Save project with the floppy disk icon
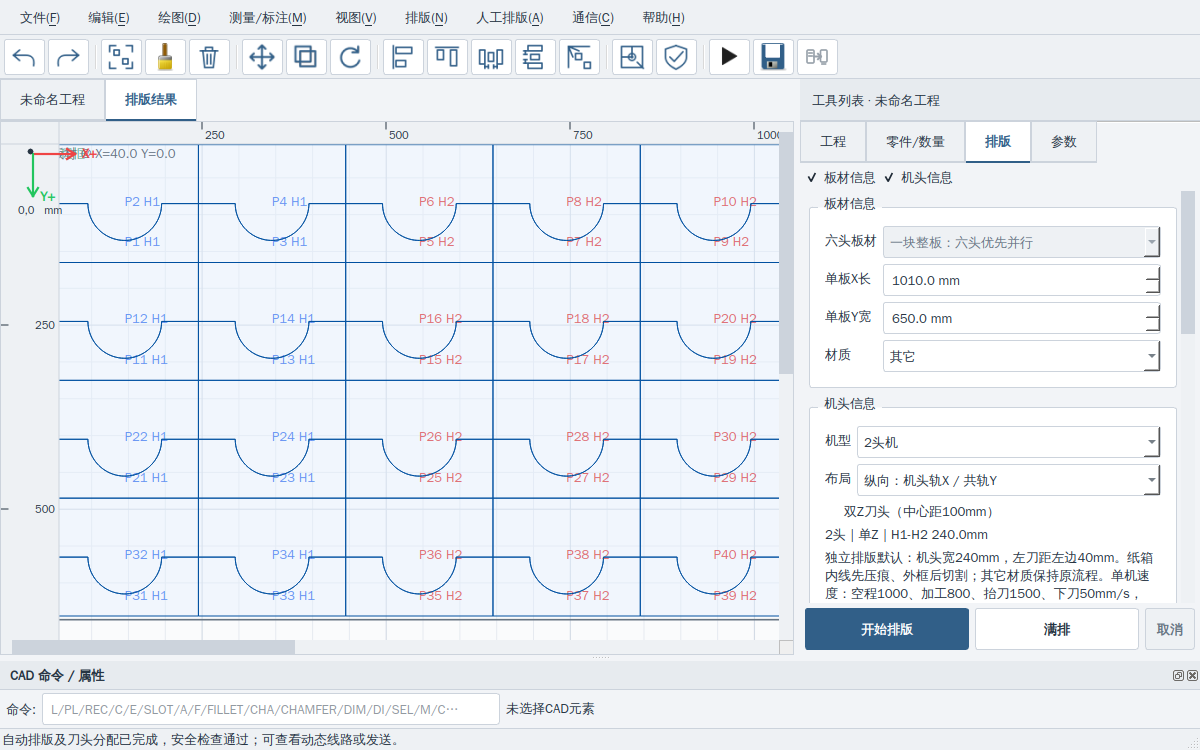Image resolution: width=1200 pixels, height=750 pixels. [x=773, y=57]
